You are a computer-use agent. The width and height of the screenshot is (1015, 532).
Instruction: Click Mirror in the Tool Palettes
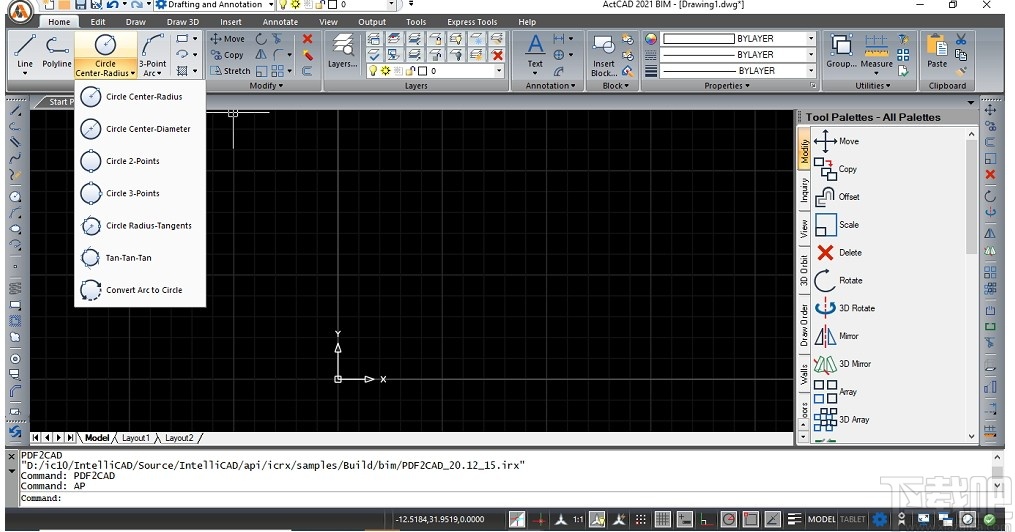tap(836, 336)
